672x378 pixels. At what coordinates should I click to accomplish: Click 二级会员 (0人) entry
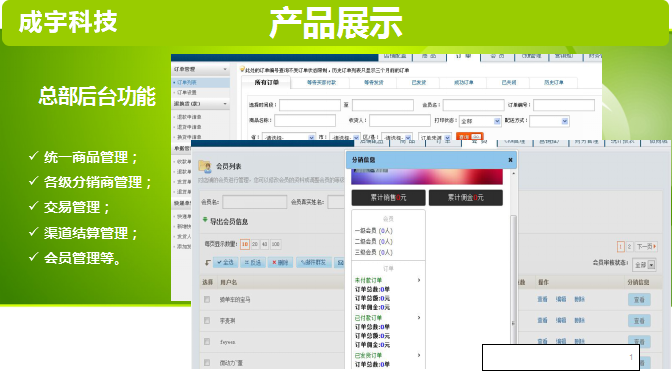pyautogui.click(x=374, y=241)
